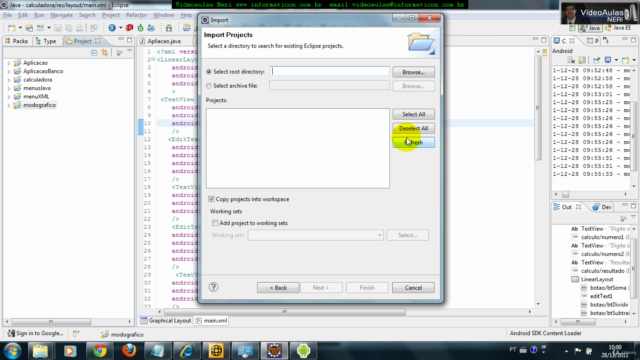
Task: Select calculadora project in explorer
Action: tap(37, 80)
